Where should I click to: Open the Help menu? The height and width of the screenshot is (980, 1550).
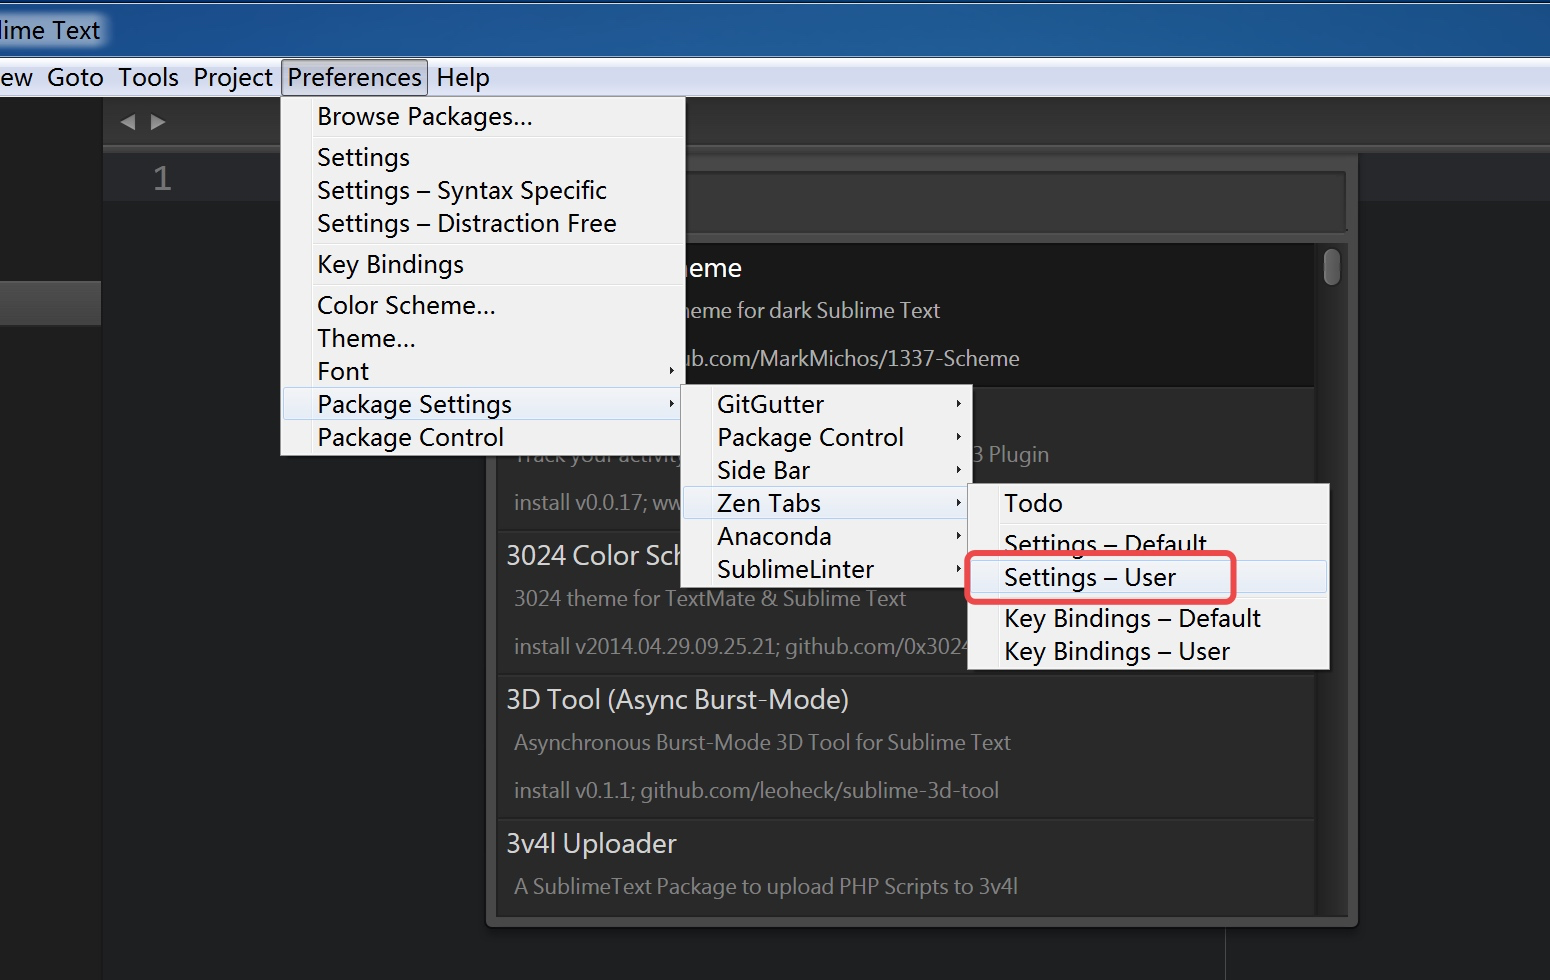point(463,78)
